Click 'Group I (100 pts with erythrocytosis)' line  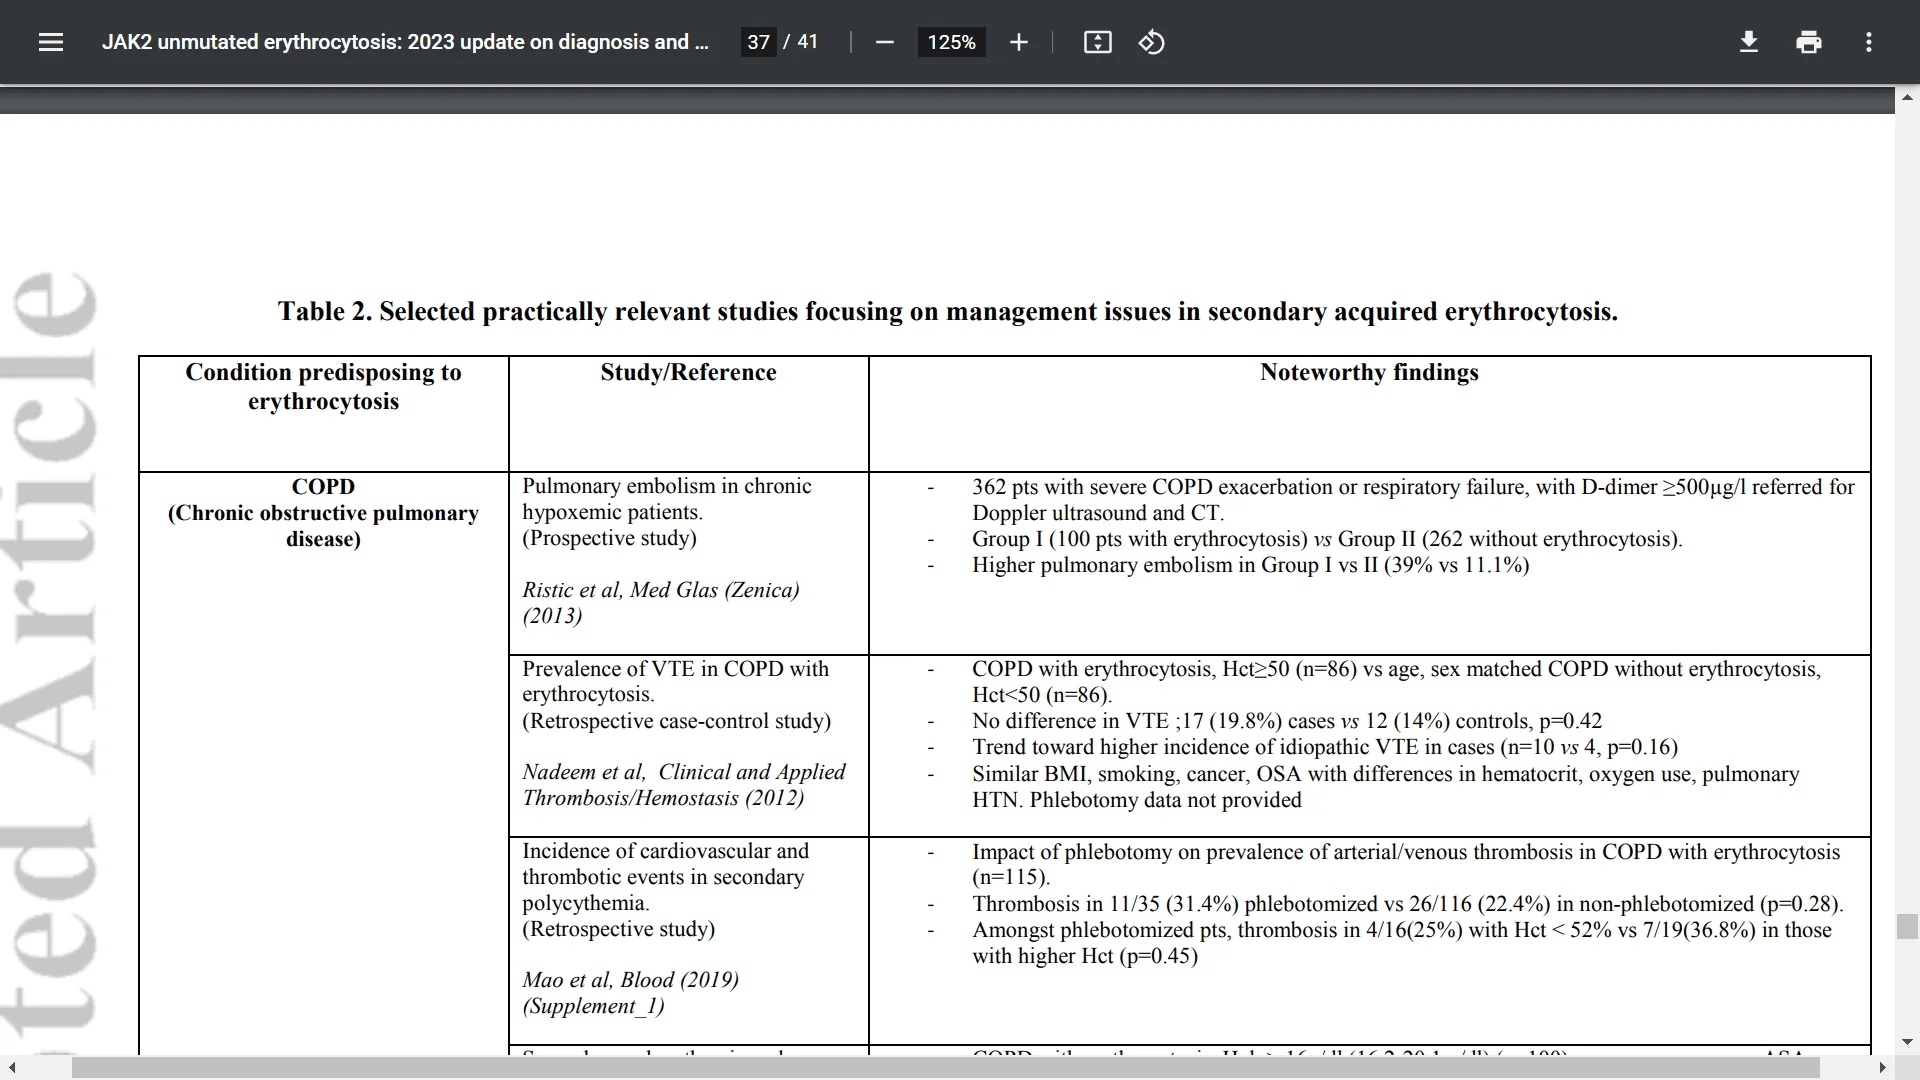[x=1327, y=539]
